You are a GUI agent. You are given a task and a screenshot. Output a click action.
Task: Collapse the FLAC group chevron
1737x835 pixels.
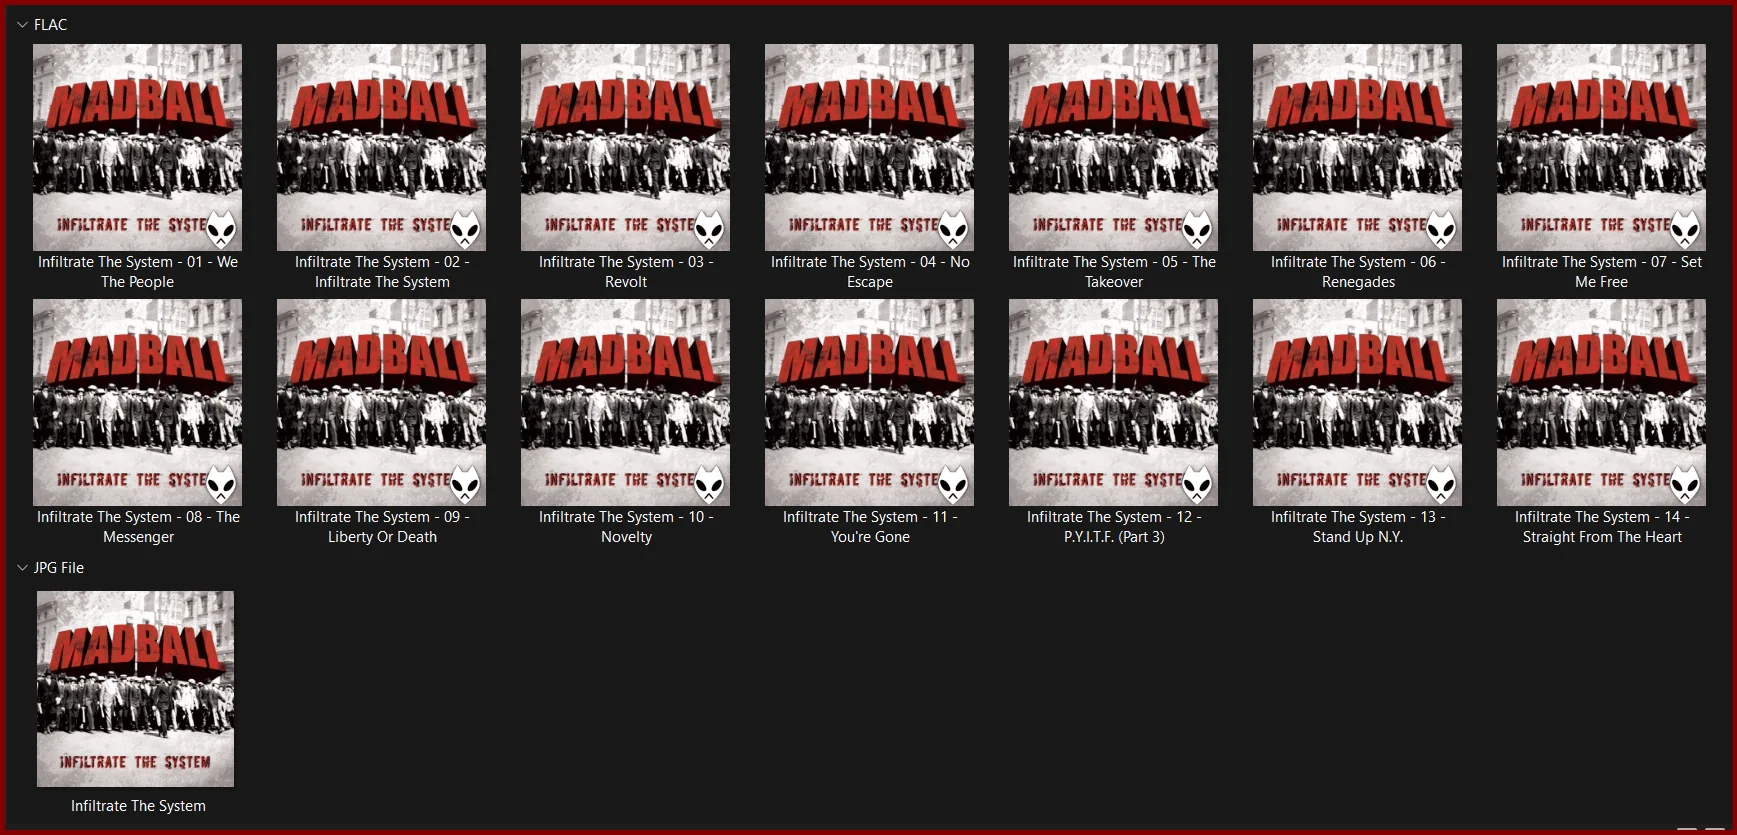click(22, 25)
